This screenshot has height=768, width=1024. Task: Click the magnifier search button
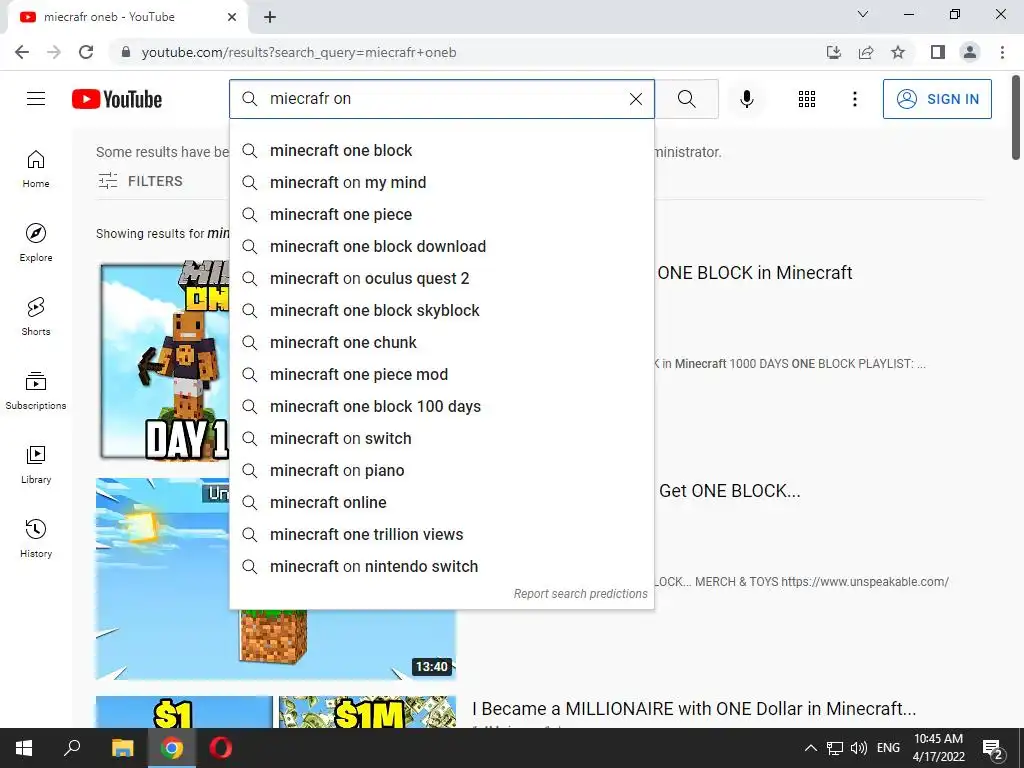point(686,99)
